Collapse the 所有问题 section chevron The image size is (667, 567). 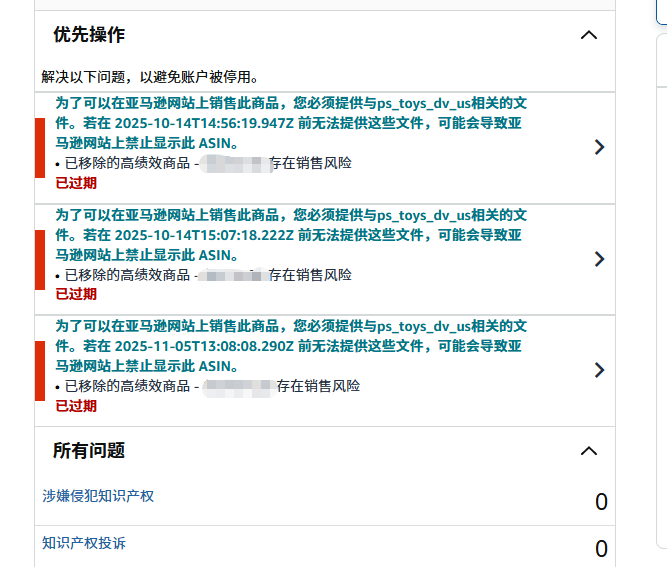pos(589,451)
